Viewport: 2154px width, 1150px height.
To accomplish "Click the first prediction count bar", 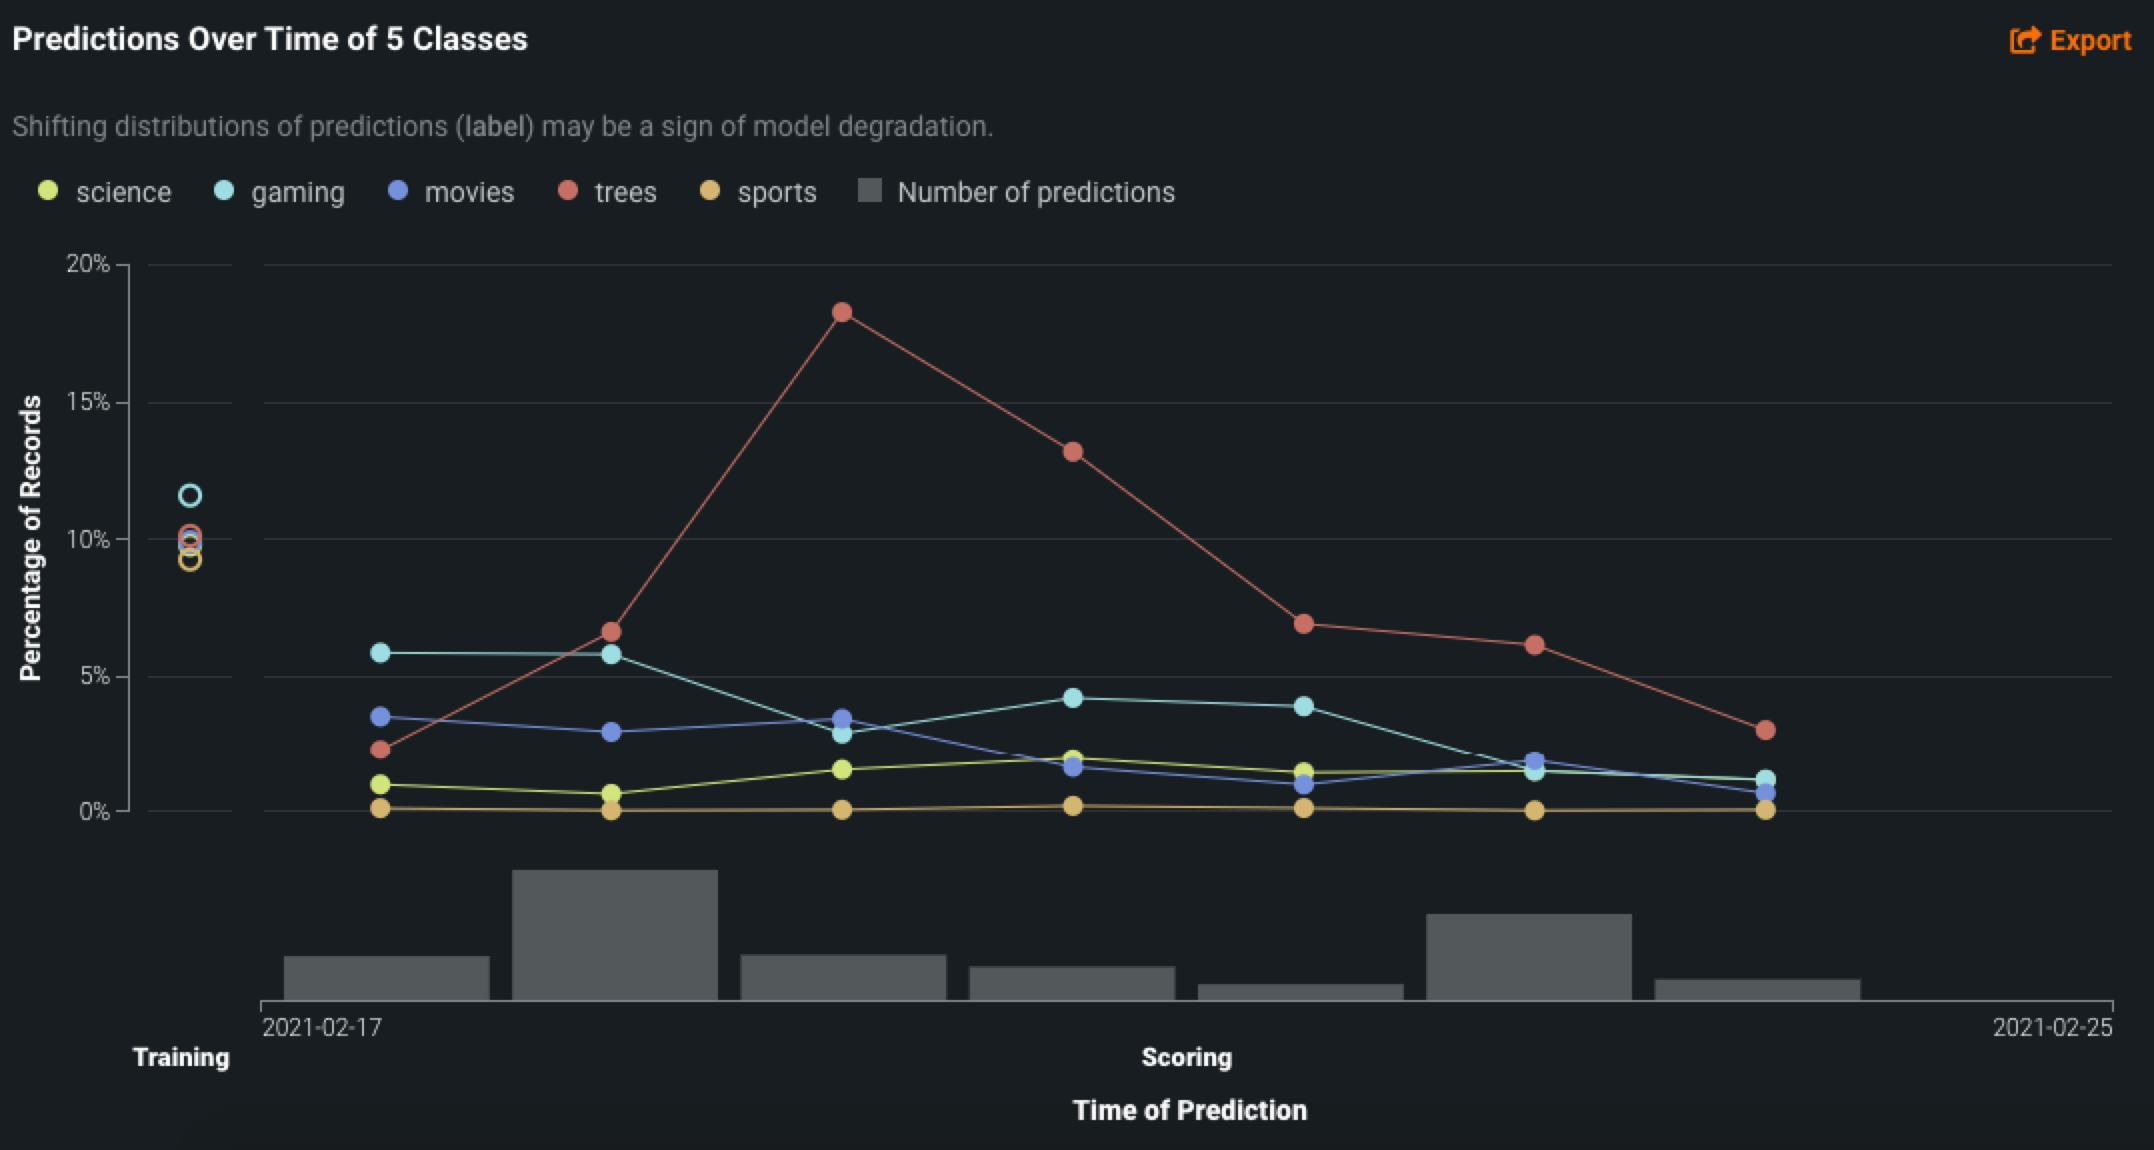I will coord(386,977).
